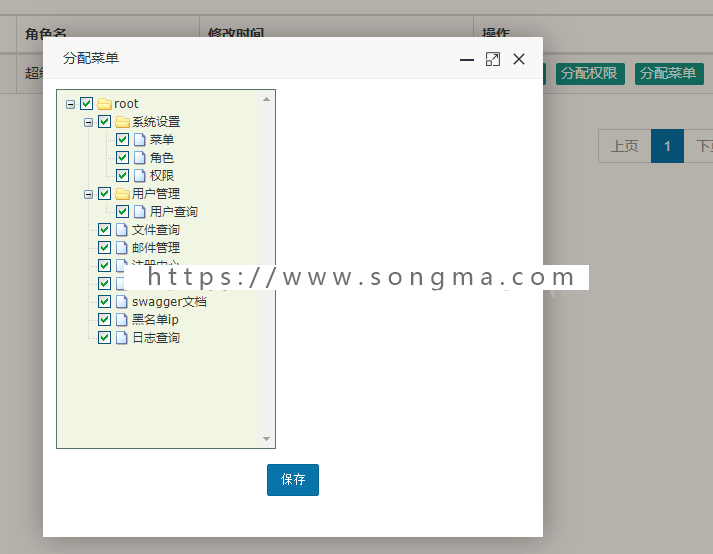Uncheck the swagger文档 checkbox
This screenshot has width=713, height=554.
pyautogui.click(x=105, y=301)
